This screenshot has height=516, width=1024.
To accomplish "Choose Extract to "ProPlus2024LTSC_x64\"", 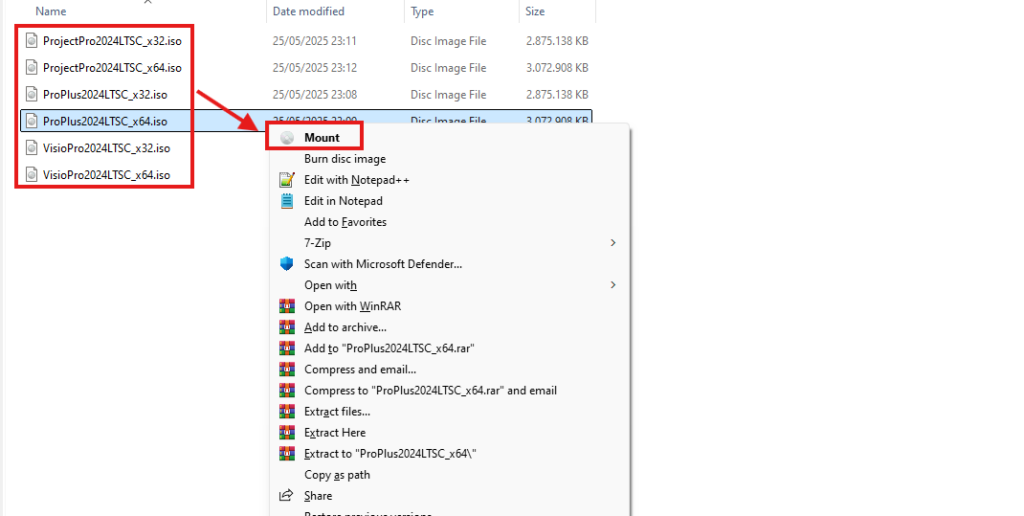I will click(391, 453).
